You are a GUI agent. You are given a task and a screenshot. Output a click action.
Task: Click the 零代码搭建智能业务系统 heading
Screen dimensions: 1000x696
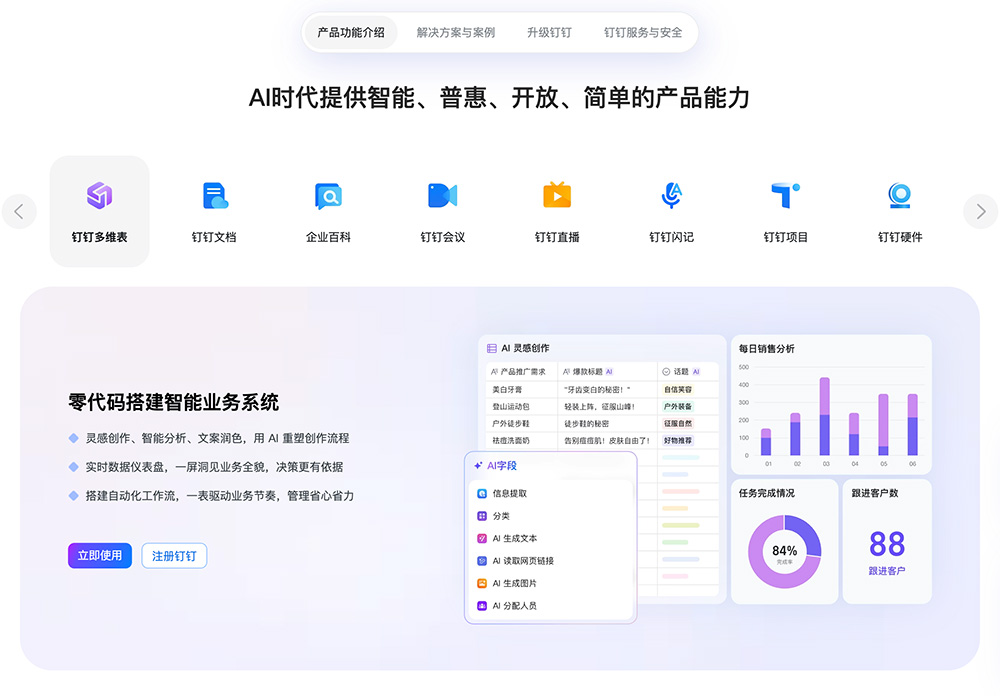[x=173, y=403]
